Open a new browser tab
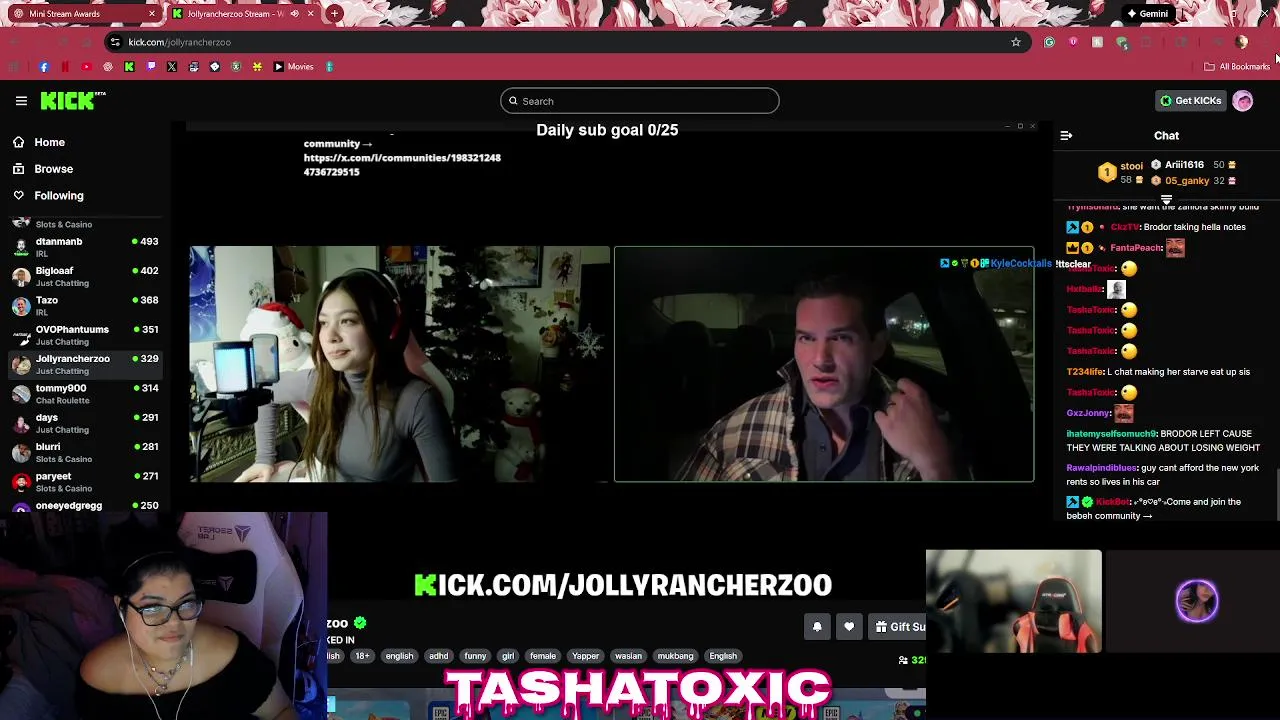1280x720 pixels. point(334,14)
